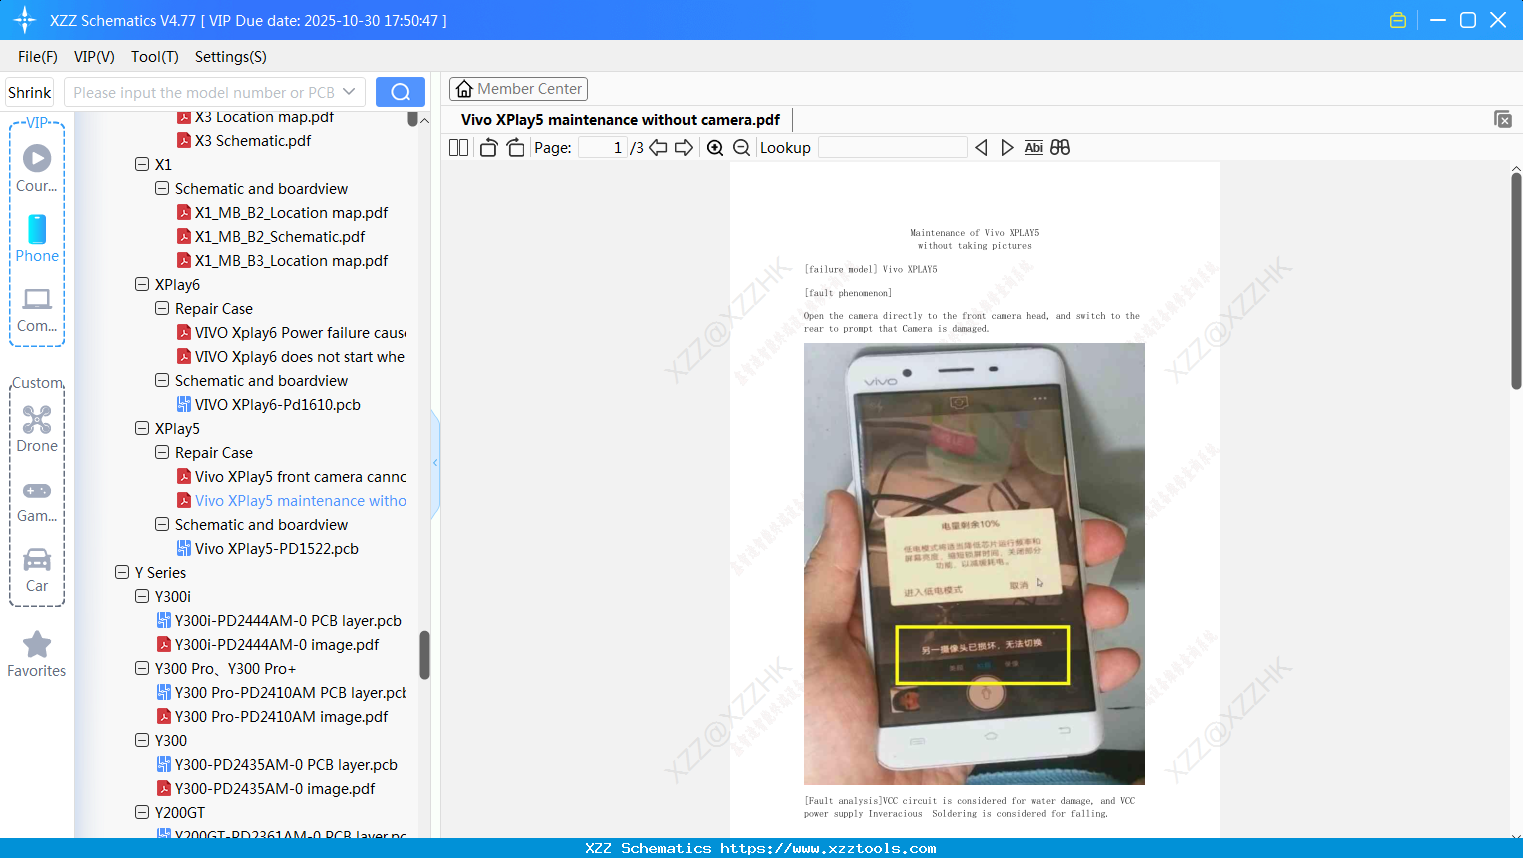Click the Abi text extraction icon
1523x858 pixels.
tap(1033, 147)
